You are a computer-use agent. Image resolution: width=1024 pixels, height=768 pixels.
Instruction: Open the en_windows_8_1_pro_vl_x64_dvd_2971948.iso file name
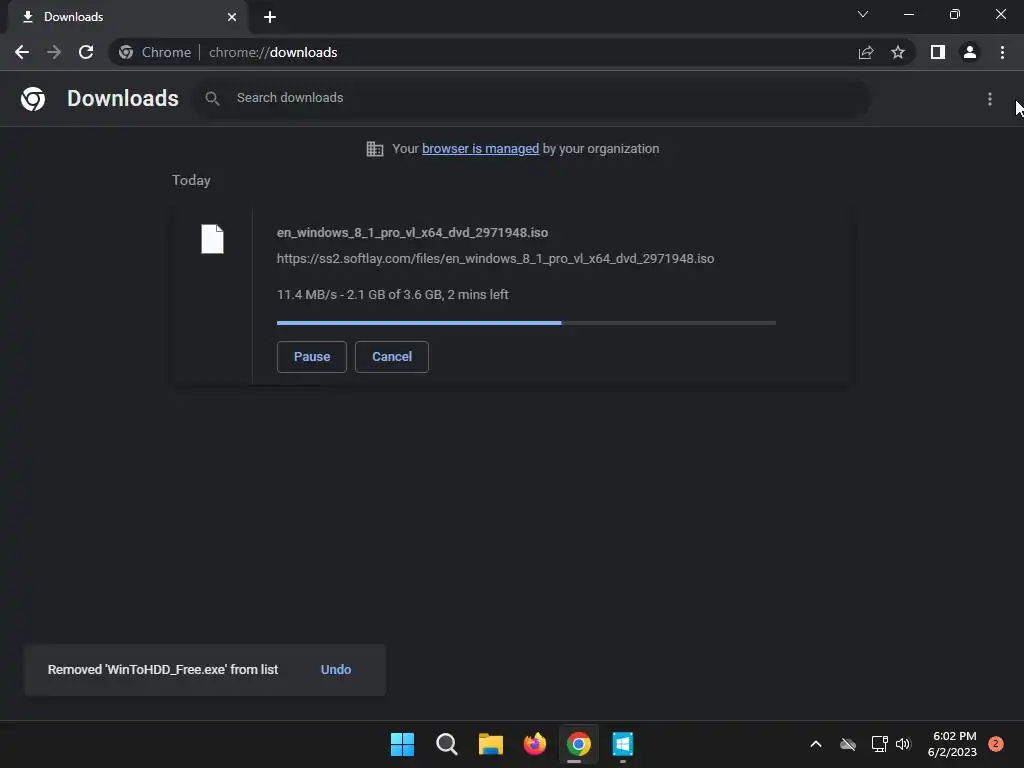(412, 232)
